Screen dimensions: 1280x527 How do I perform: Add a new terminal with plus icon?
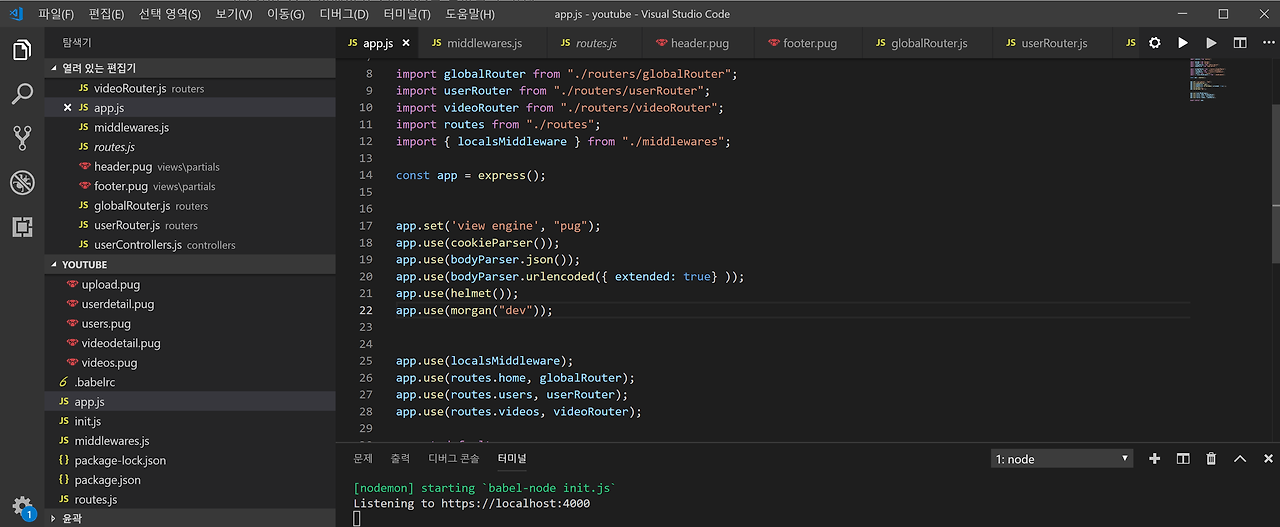(x=1154, y=459)
